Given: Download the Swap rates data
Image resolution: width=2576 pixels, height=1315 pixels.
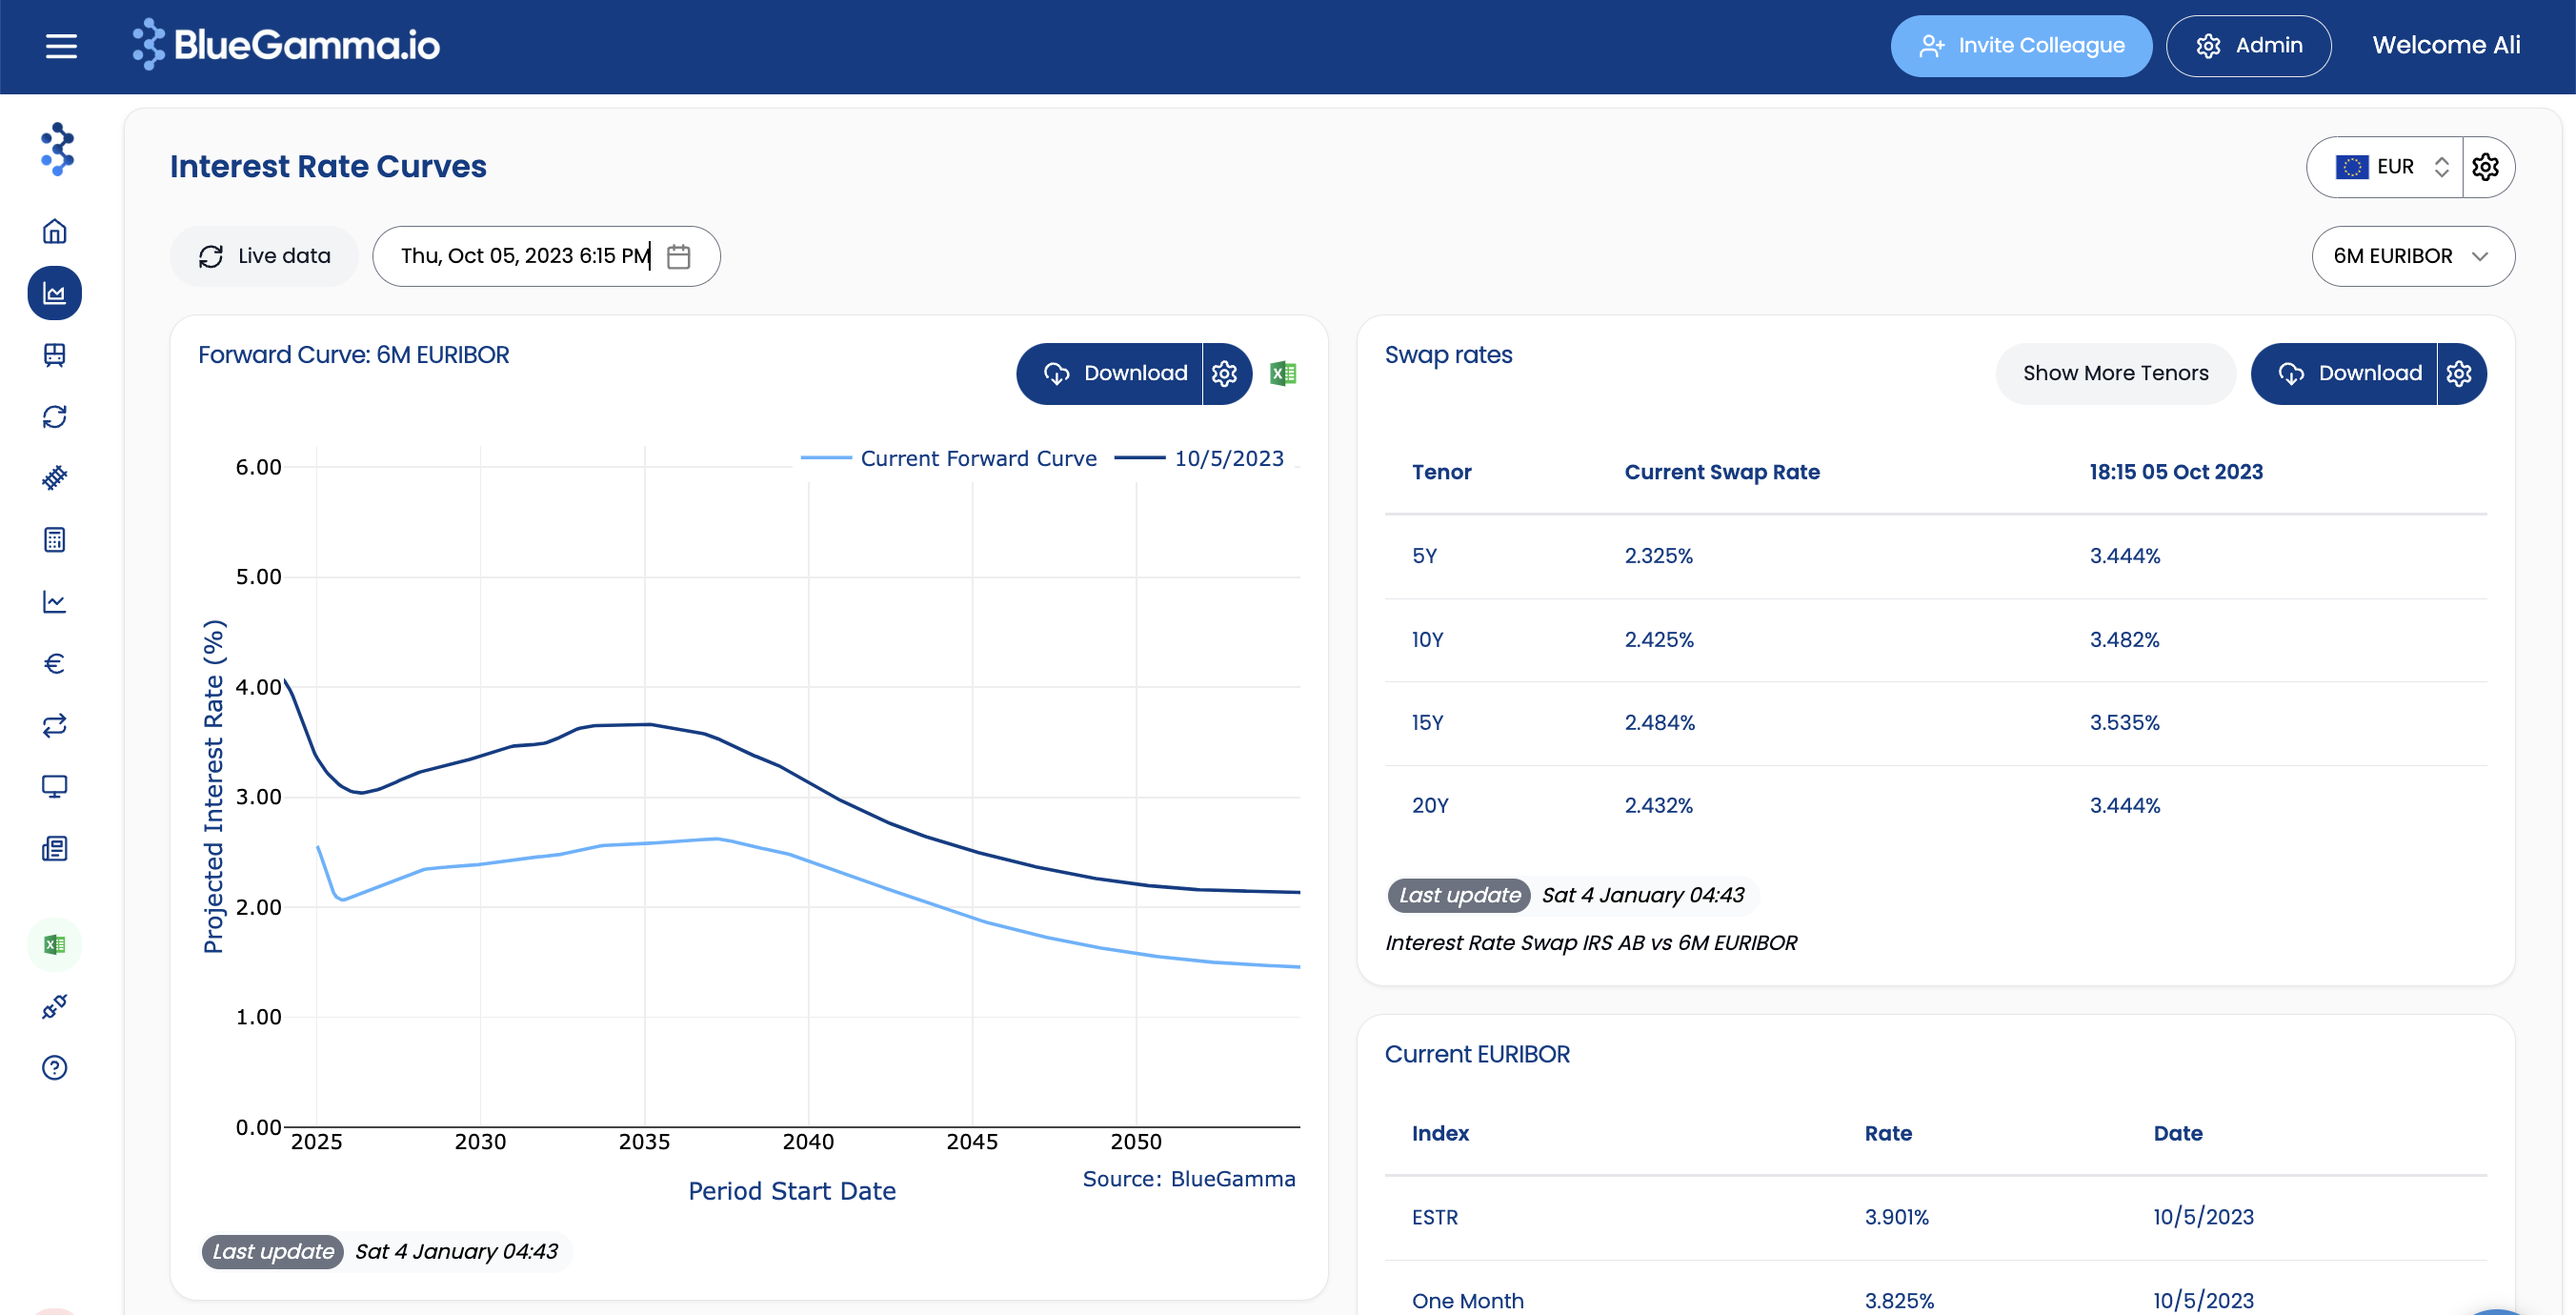Looking at the screenshot, I should click(2345, 374).
